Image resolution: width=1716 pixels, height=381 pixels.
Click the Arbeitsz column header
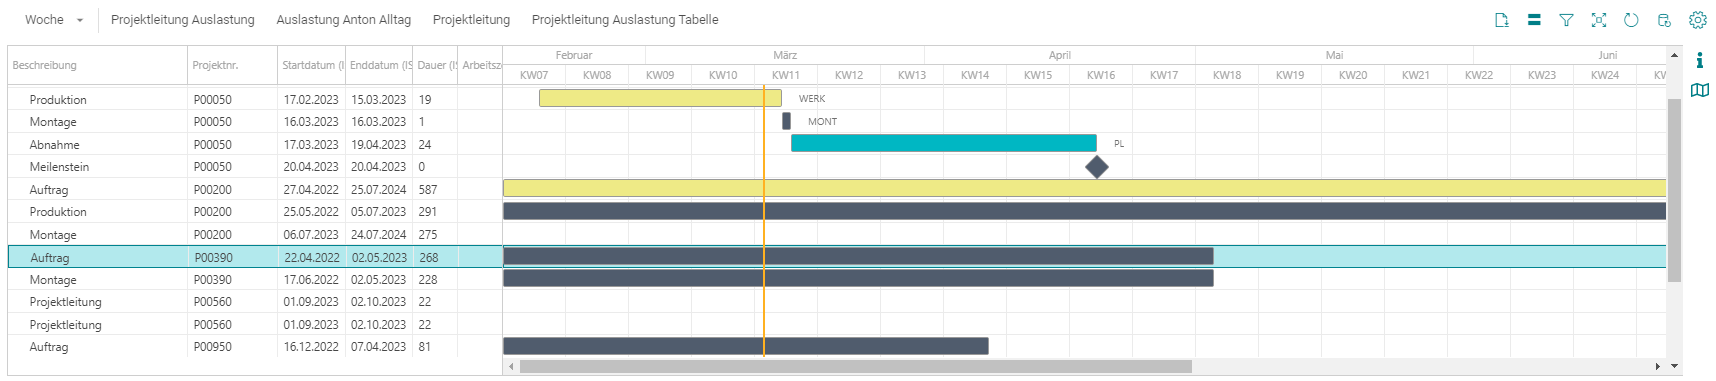pos(481,65)
